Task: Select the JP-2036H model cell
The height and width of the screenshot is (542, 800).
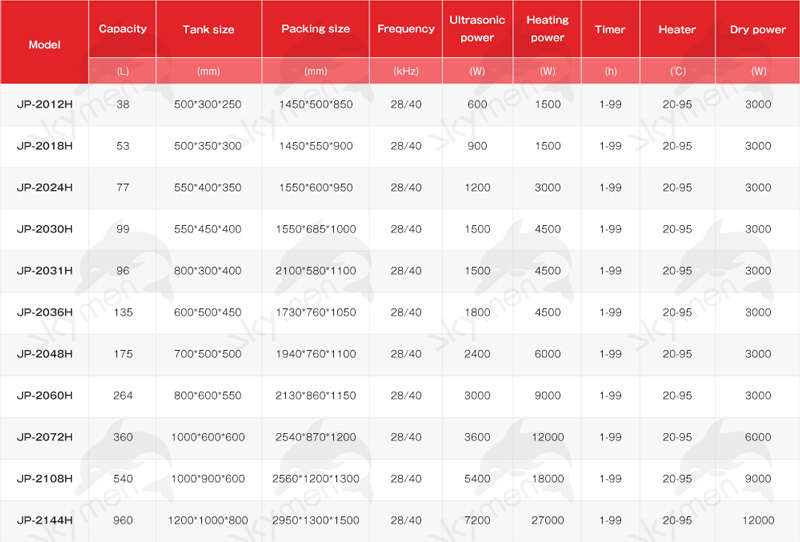Action: pyautogui.click(x=44, y=312)
